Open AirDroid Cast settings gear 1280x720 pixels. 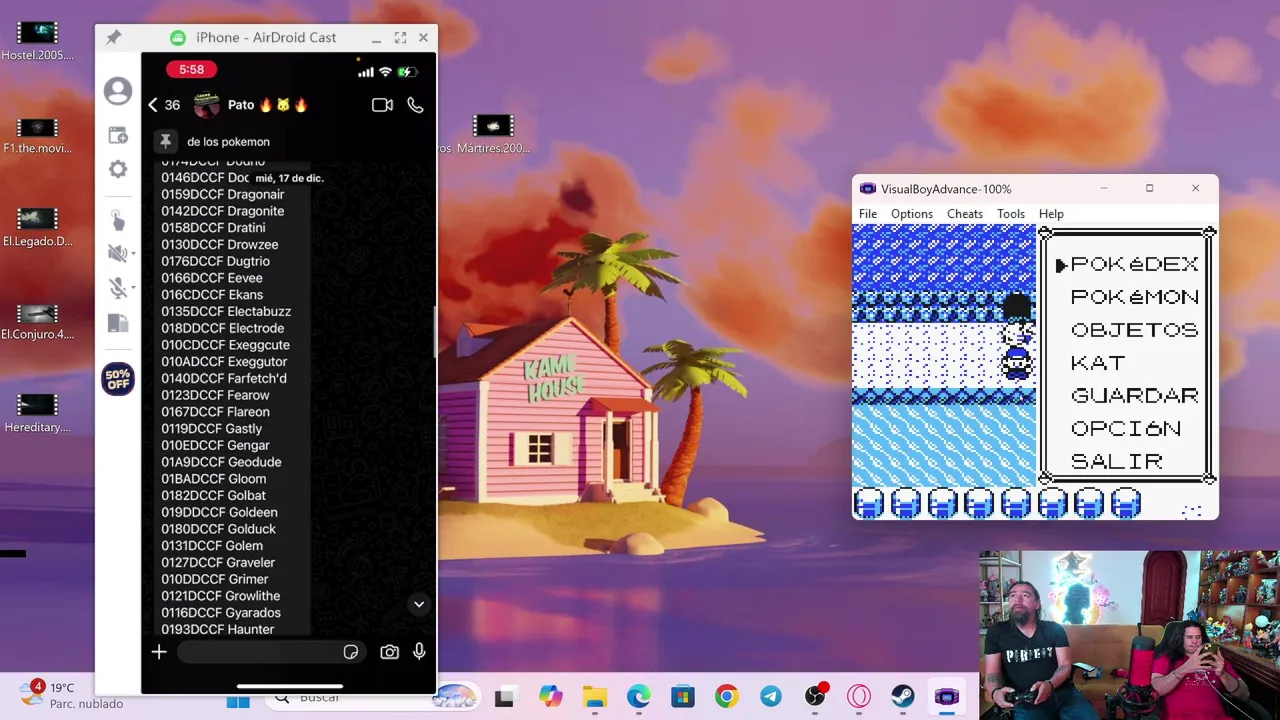click(118, 169)
